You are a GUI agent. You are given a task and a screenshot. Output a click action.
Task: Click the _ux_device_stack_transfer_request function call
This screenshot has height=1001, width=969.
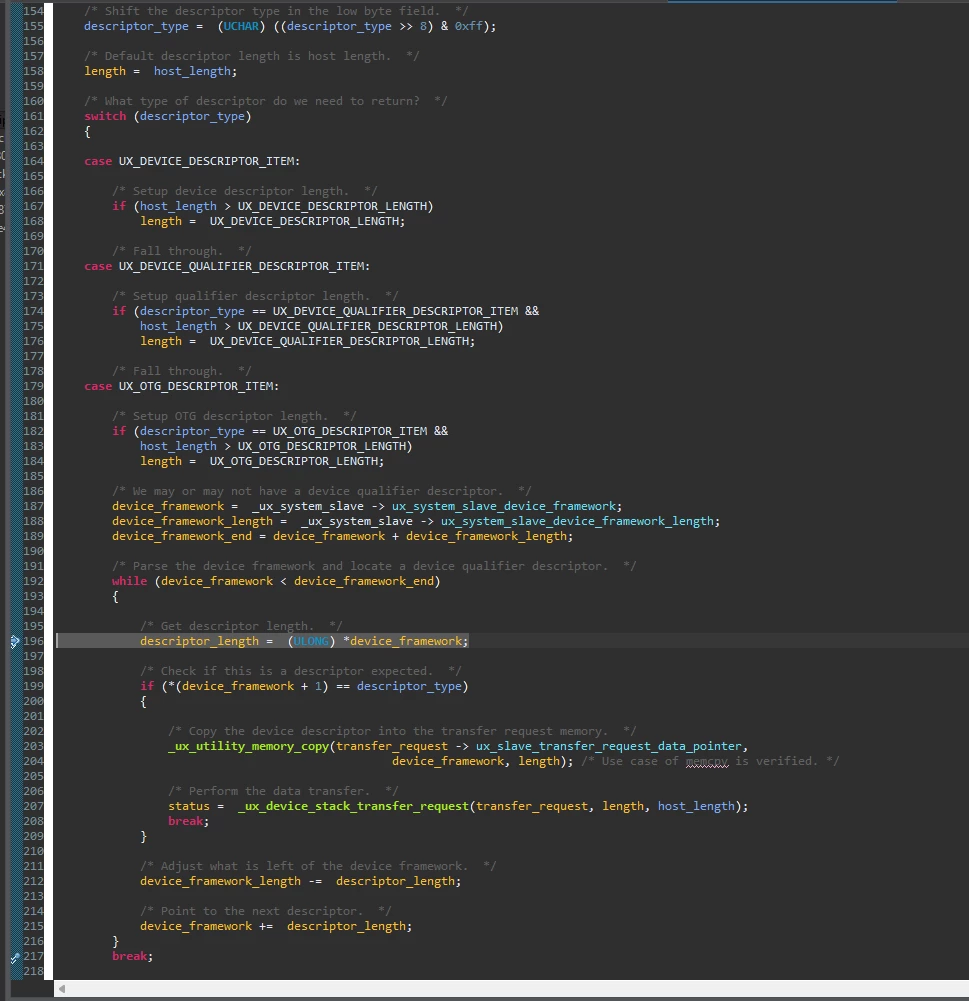coord(353,806)
